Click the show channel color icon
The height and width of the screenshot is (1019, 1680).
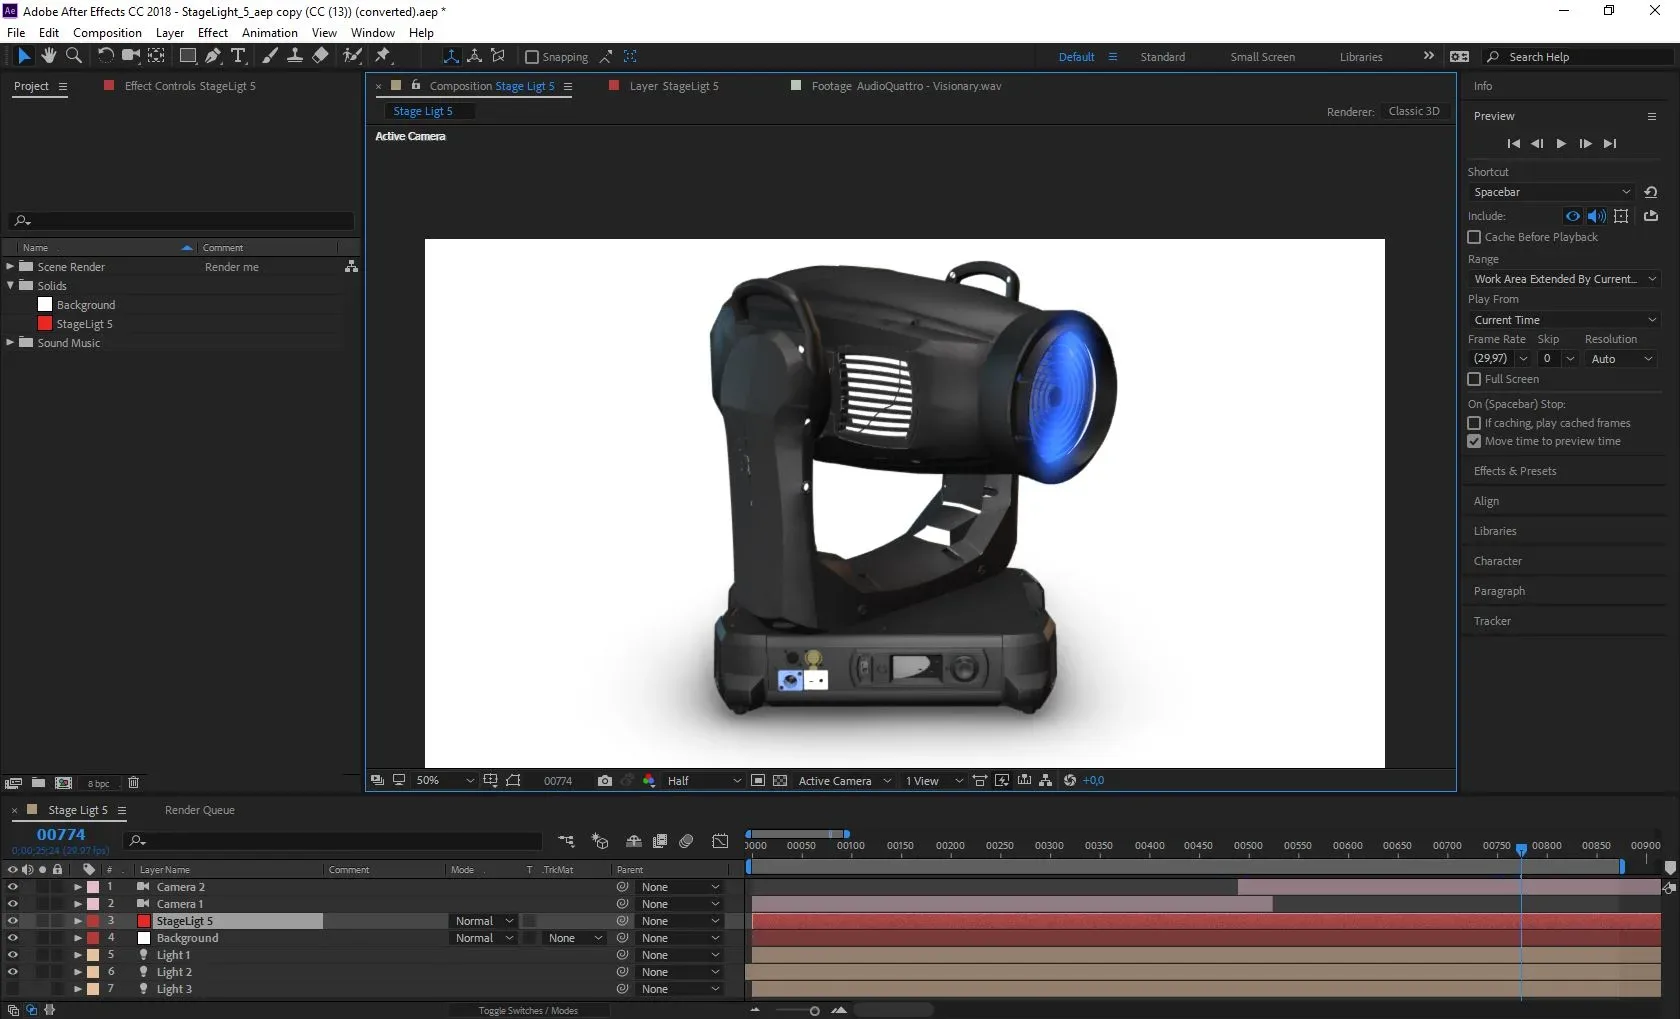pos(649,781)
